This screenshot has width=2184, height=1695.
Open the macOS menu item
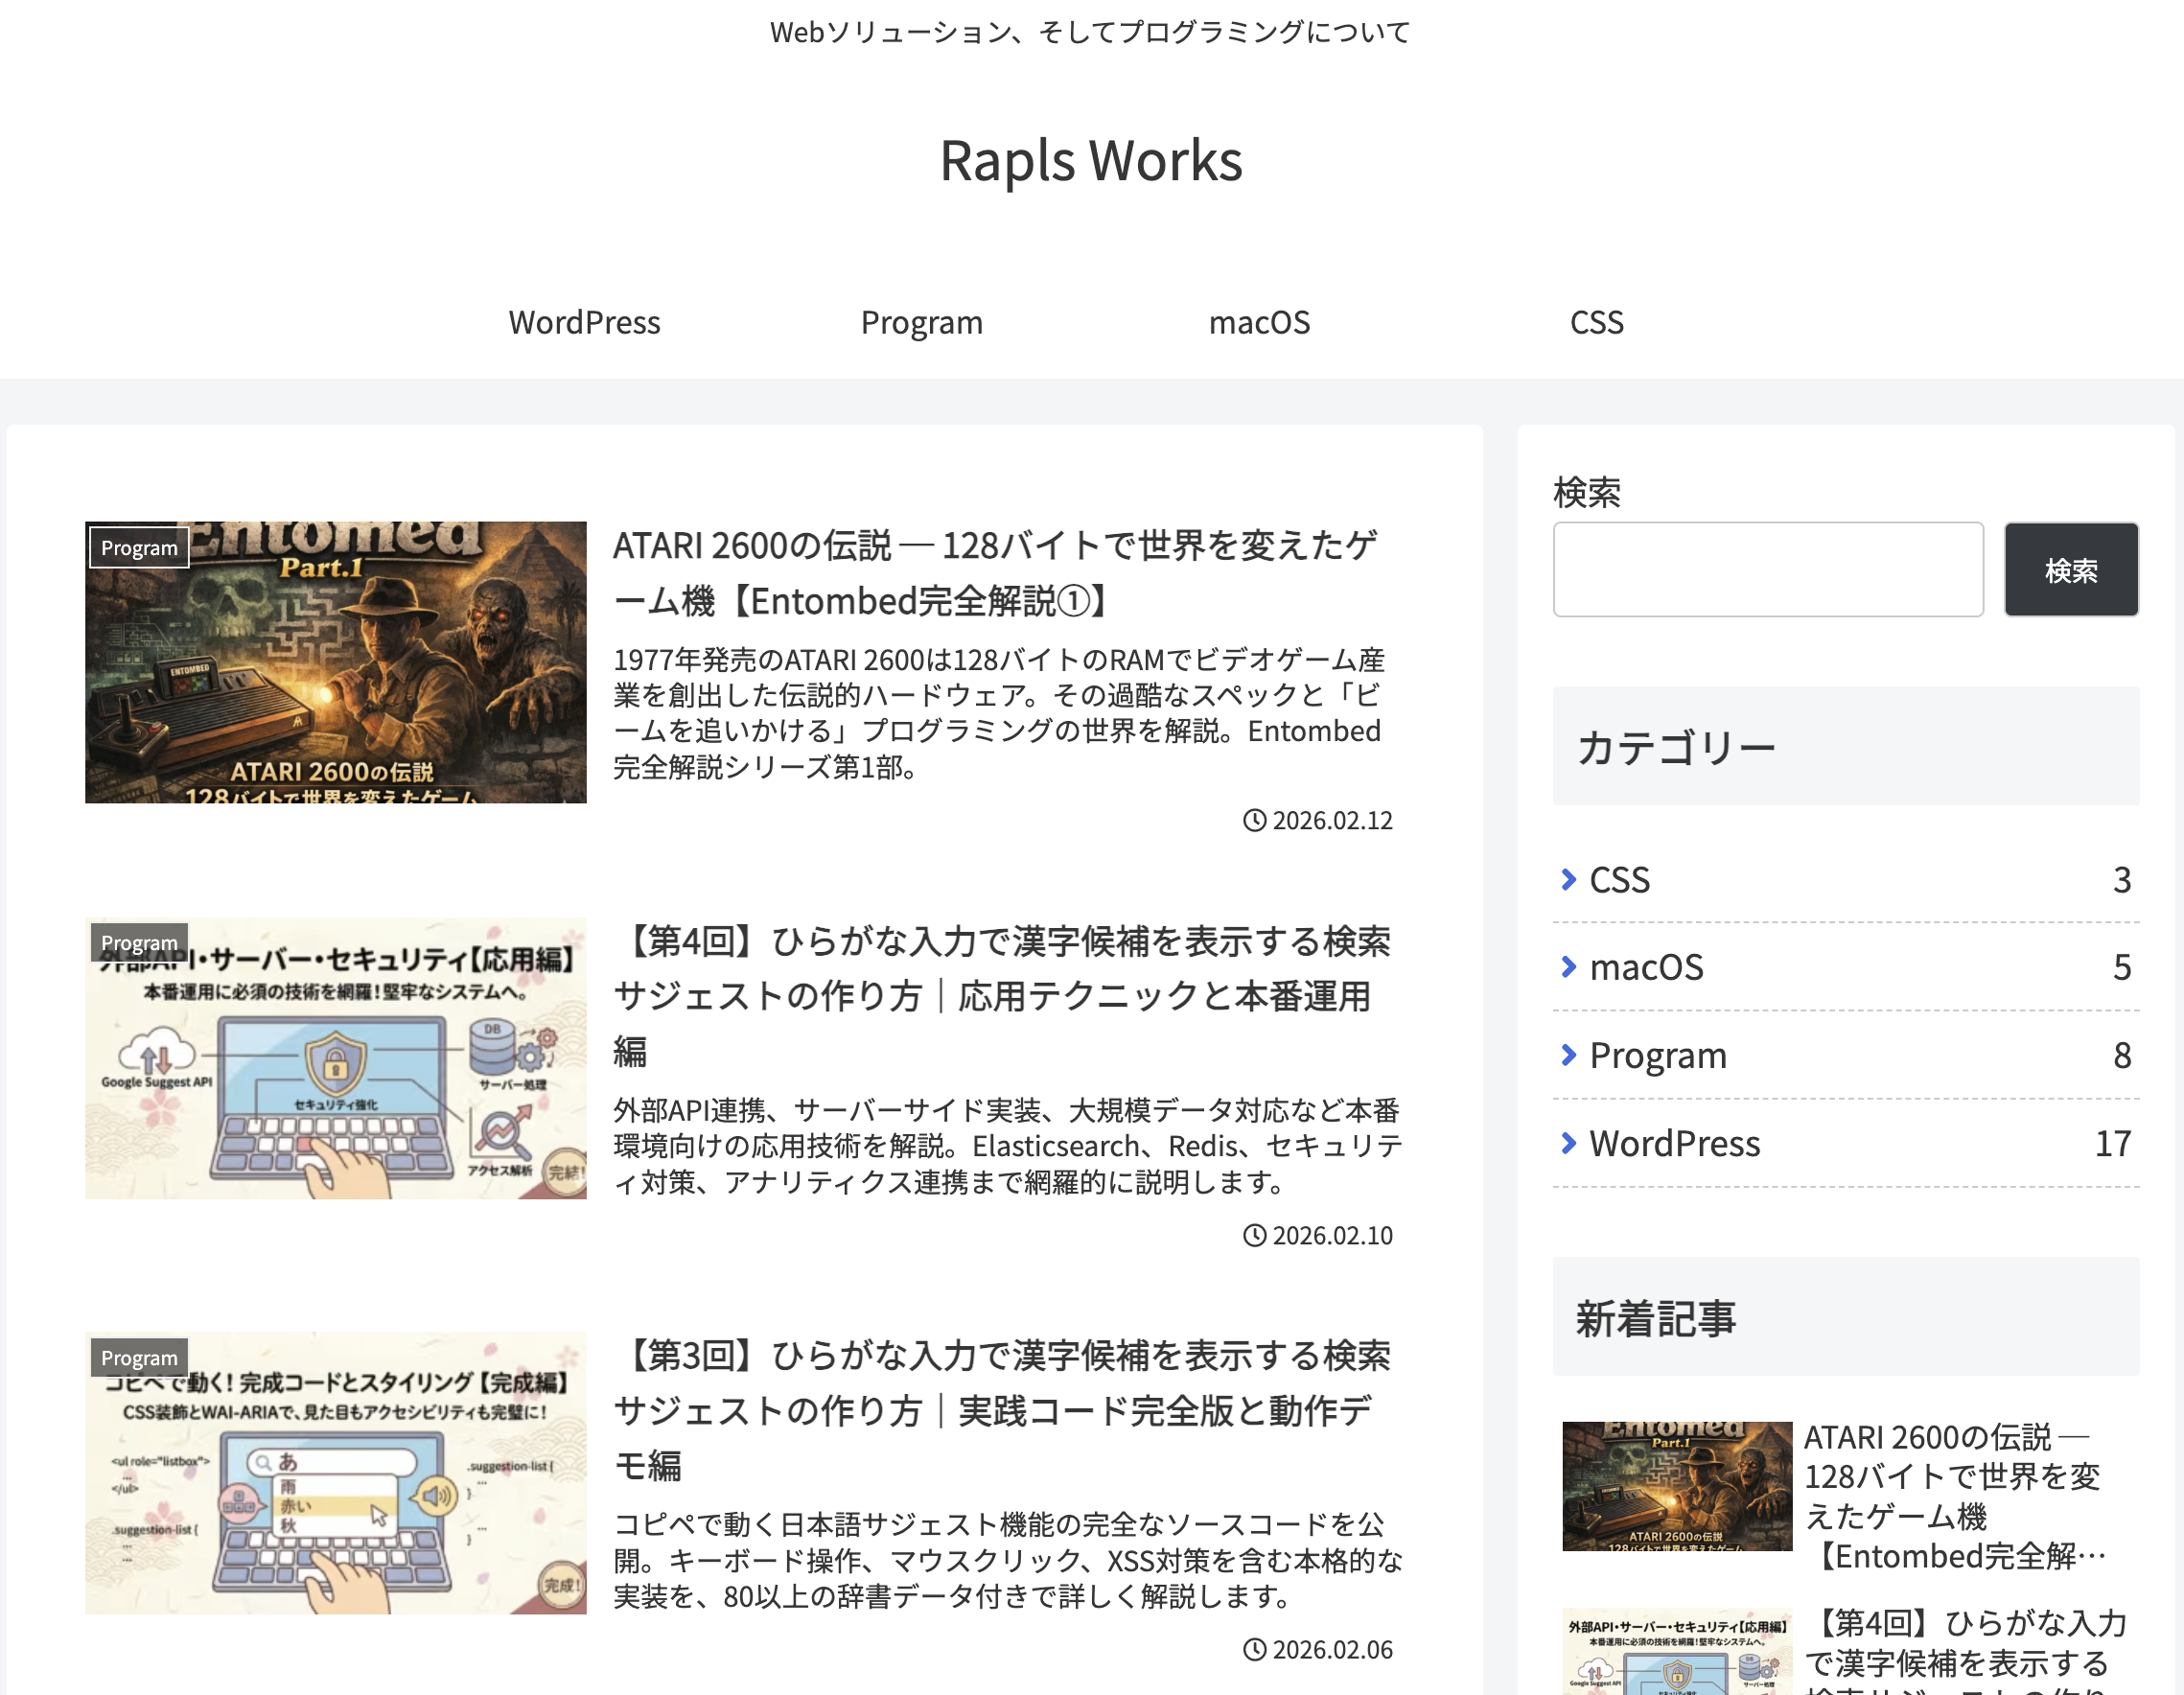pyautogui.click(x=1260, y=322)
